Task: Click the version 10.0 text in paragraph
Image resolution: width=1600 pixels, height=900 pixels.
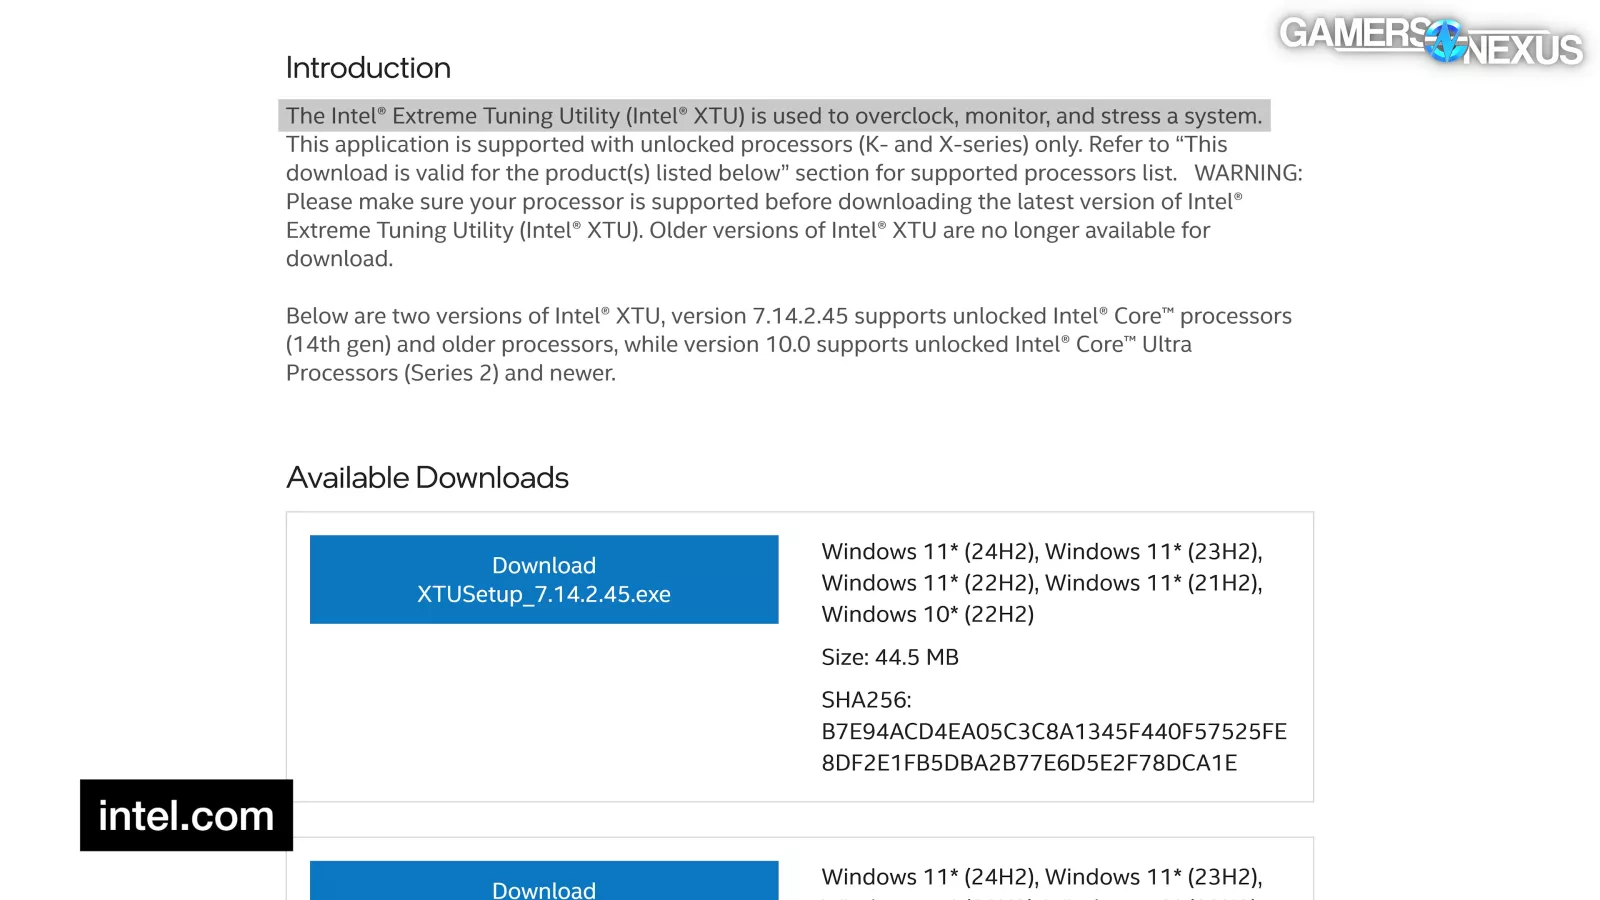Action: (788, 345)
